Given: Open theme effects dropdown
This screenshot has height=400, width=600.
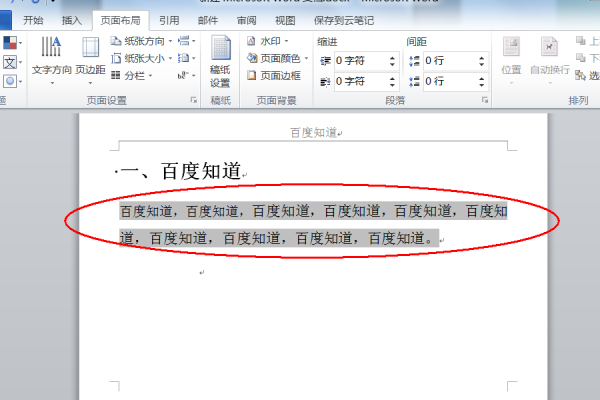Looking at the screenshot, I should tap(12, 81).
